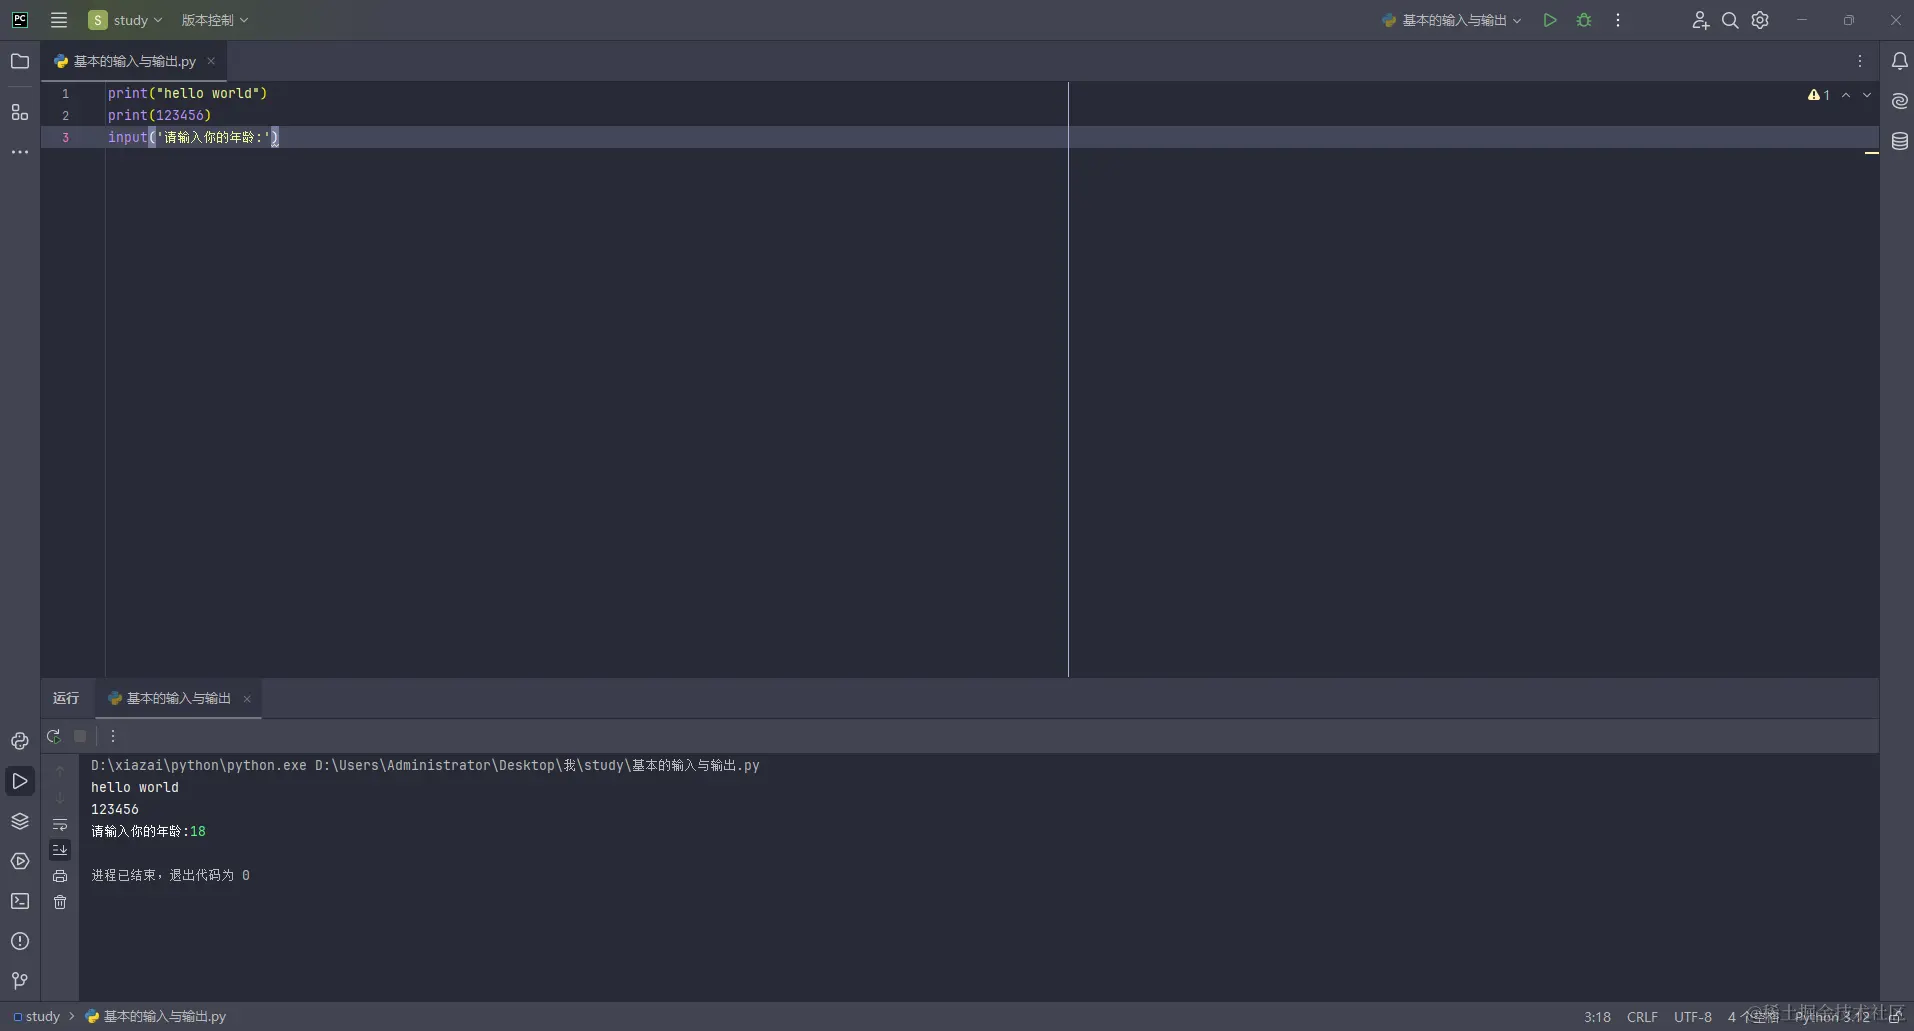Rerun the program in Run panel
This screenshot has height=1031, width=1914.
pos(54,736)
